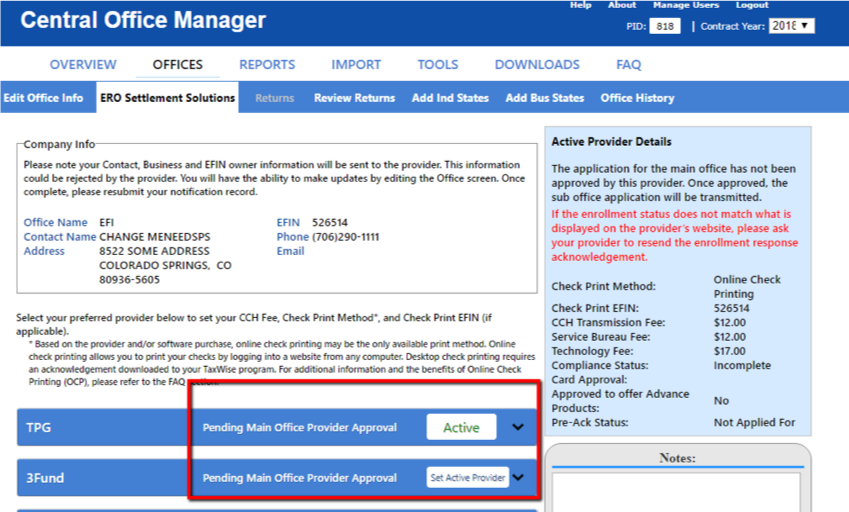
Task: Click the Active button for TPG
Action: click(x=461, y=427)
